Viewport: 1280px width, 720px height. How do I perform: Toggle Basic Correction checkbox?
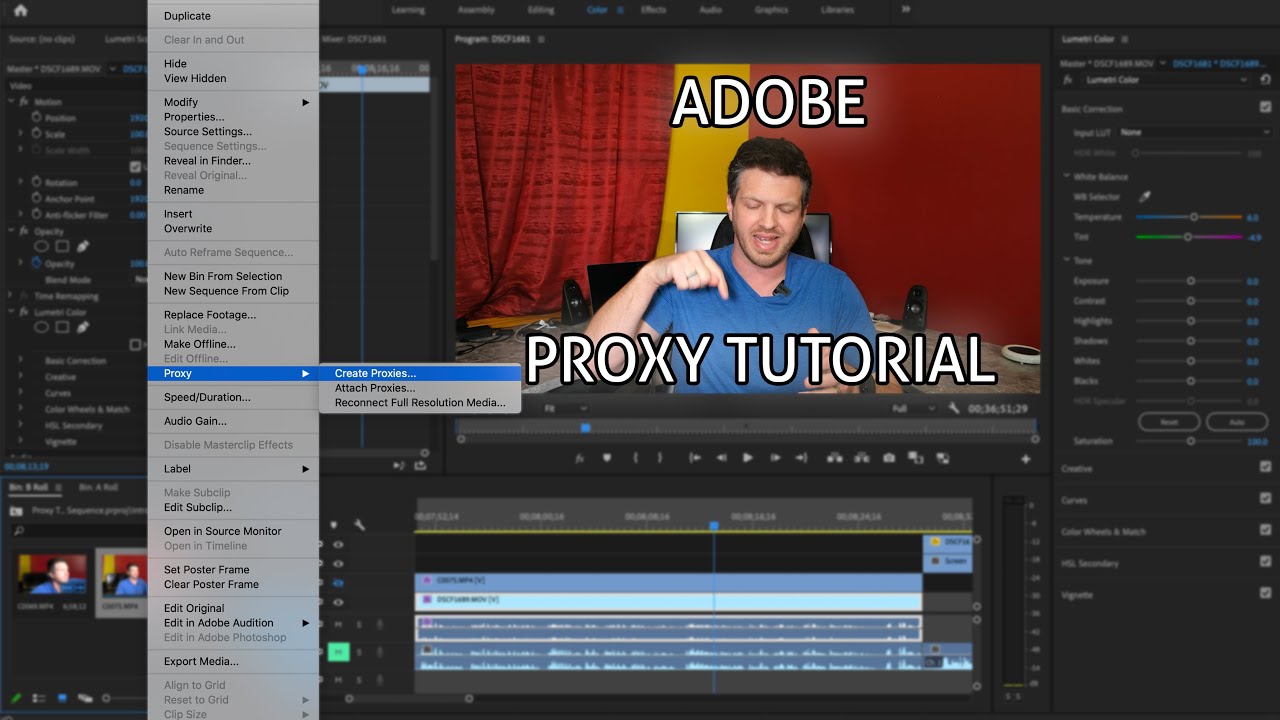pyautogui.click(x=1266, y=108)
